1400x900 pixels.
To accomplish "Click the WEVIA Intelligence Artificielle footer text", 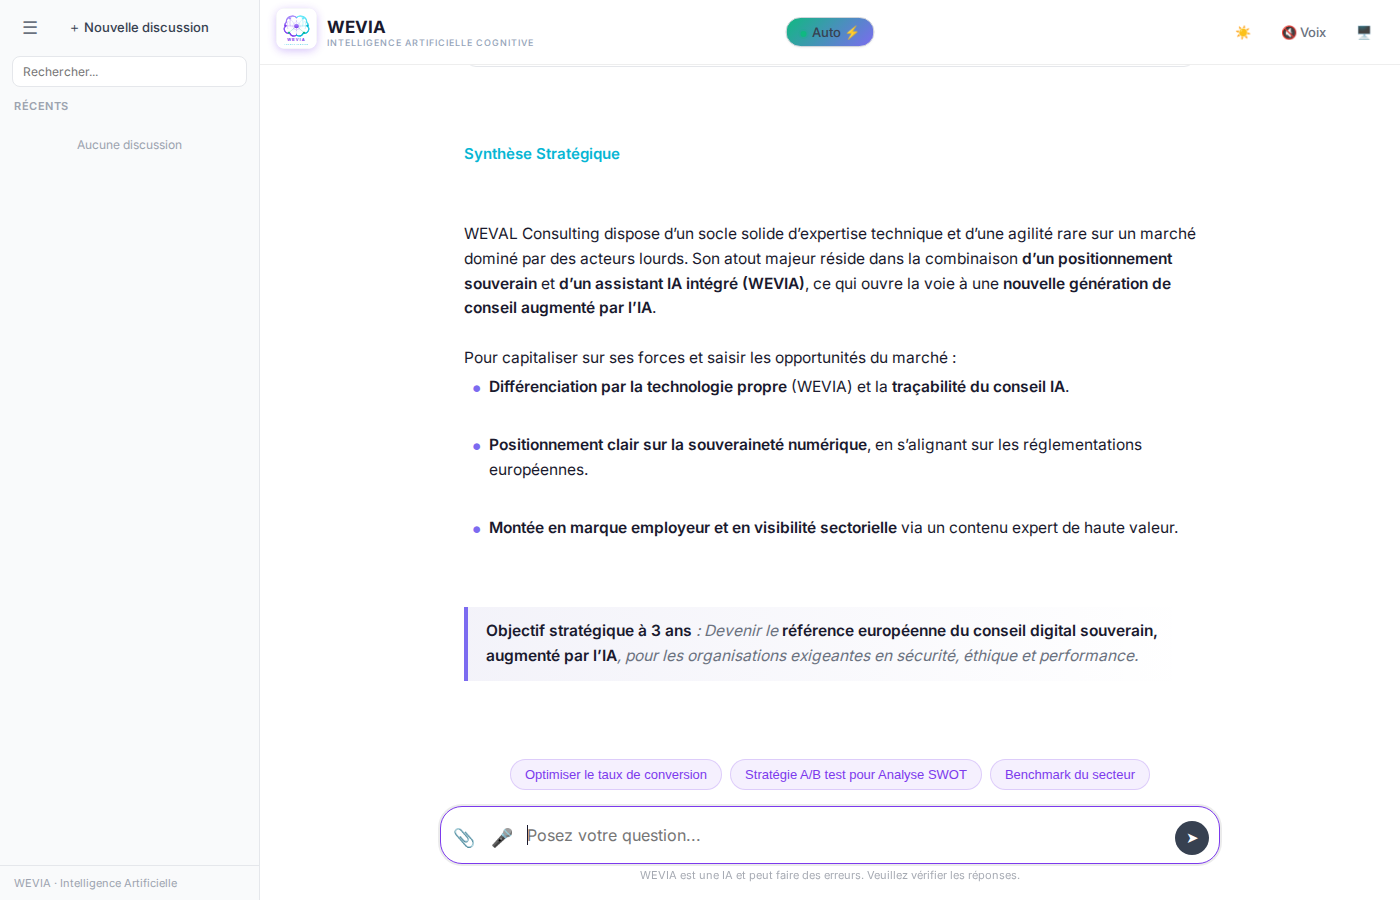I will click(96, 883).
